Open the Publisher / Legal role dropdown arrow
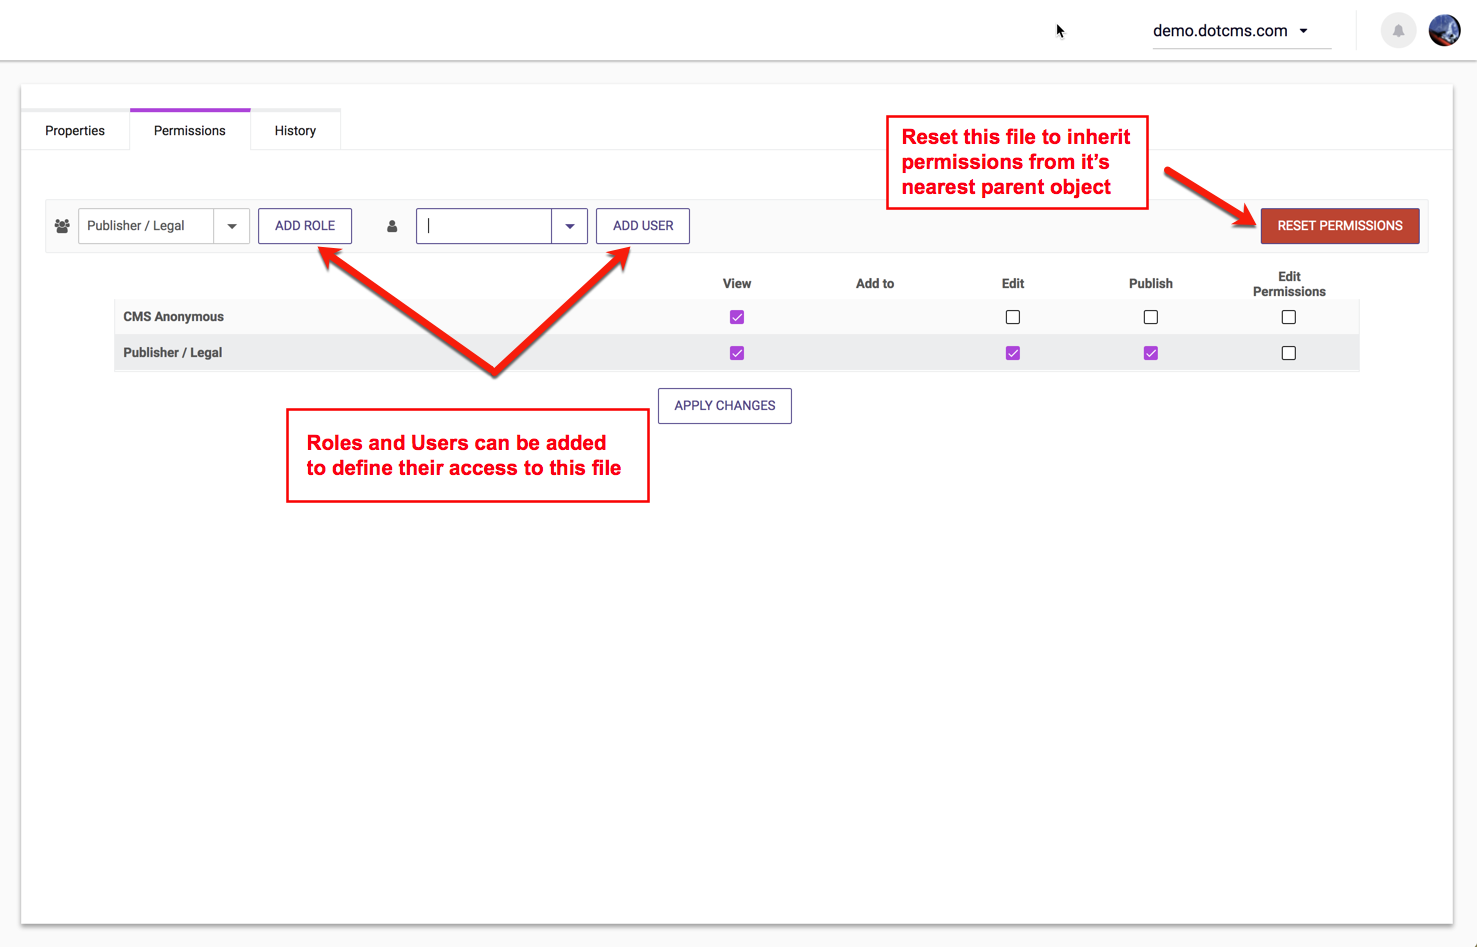Viewport: 1477px width, 947px height. 232,226
